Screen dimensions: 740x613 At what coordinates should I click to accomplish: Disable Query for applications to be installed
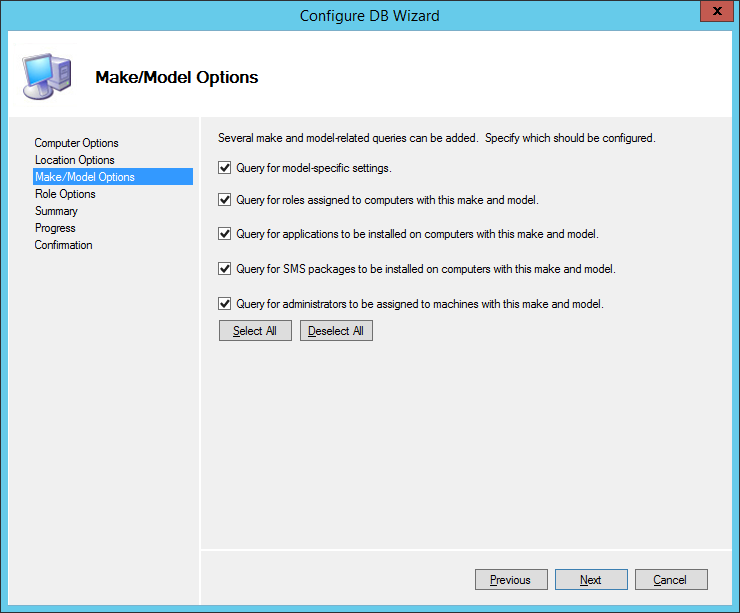point(225,234)
